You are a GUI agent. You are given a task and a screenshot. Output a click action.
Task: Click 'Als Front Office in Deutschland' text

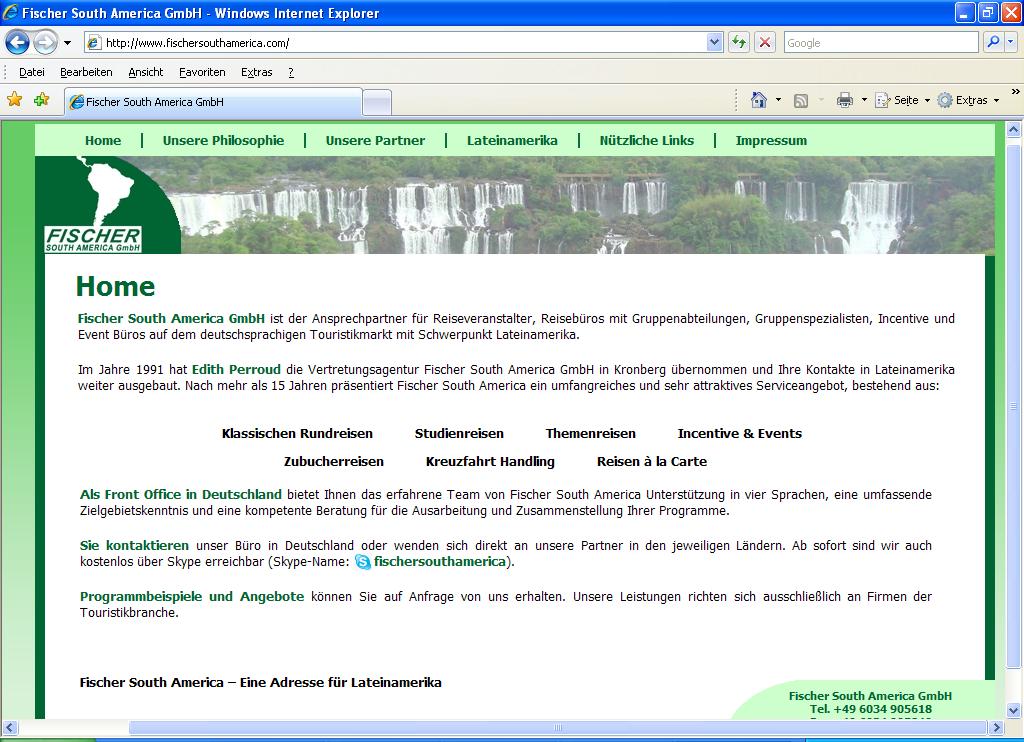[181, 494]
